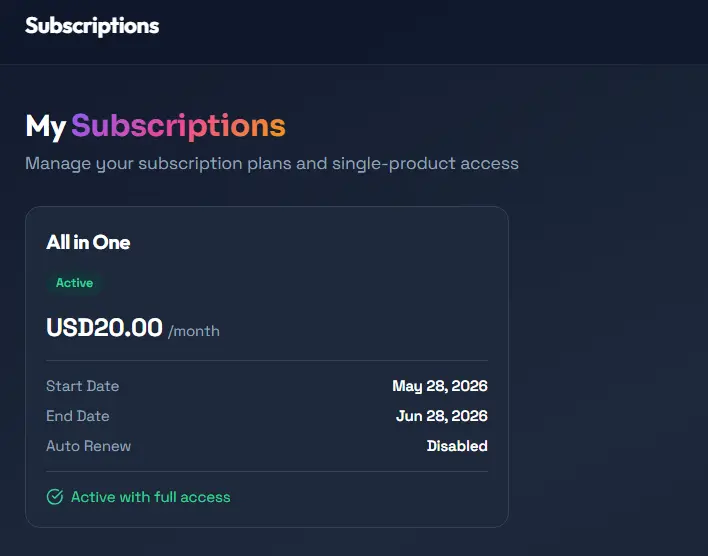
Task: Click the divider line below the price
Action: [x=267, y=360]
